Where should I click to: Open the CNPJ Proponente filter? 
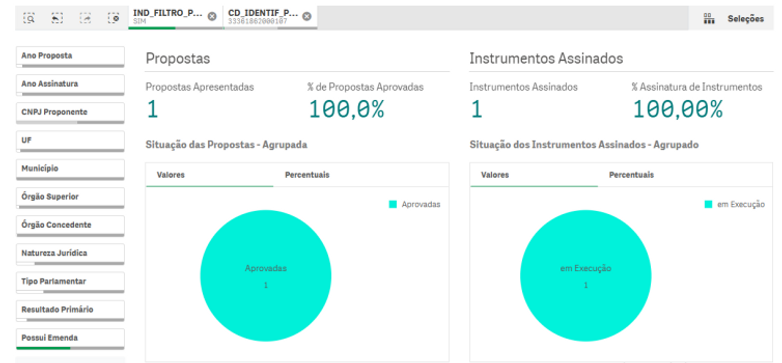click(70, 113)
